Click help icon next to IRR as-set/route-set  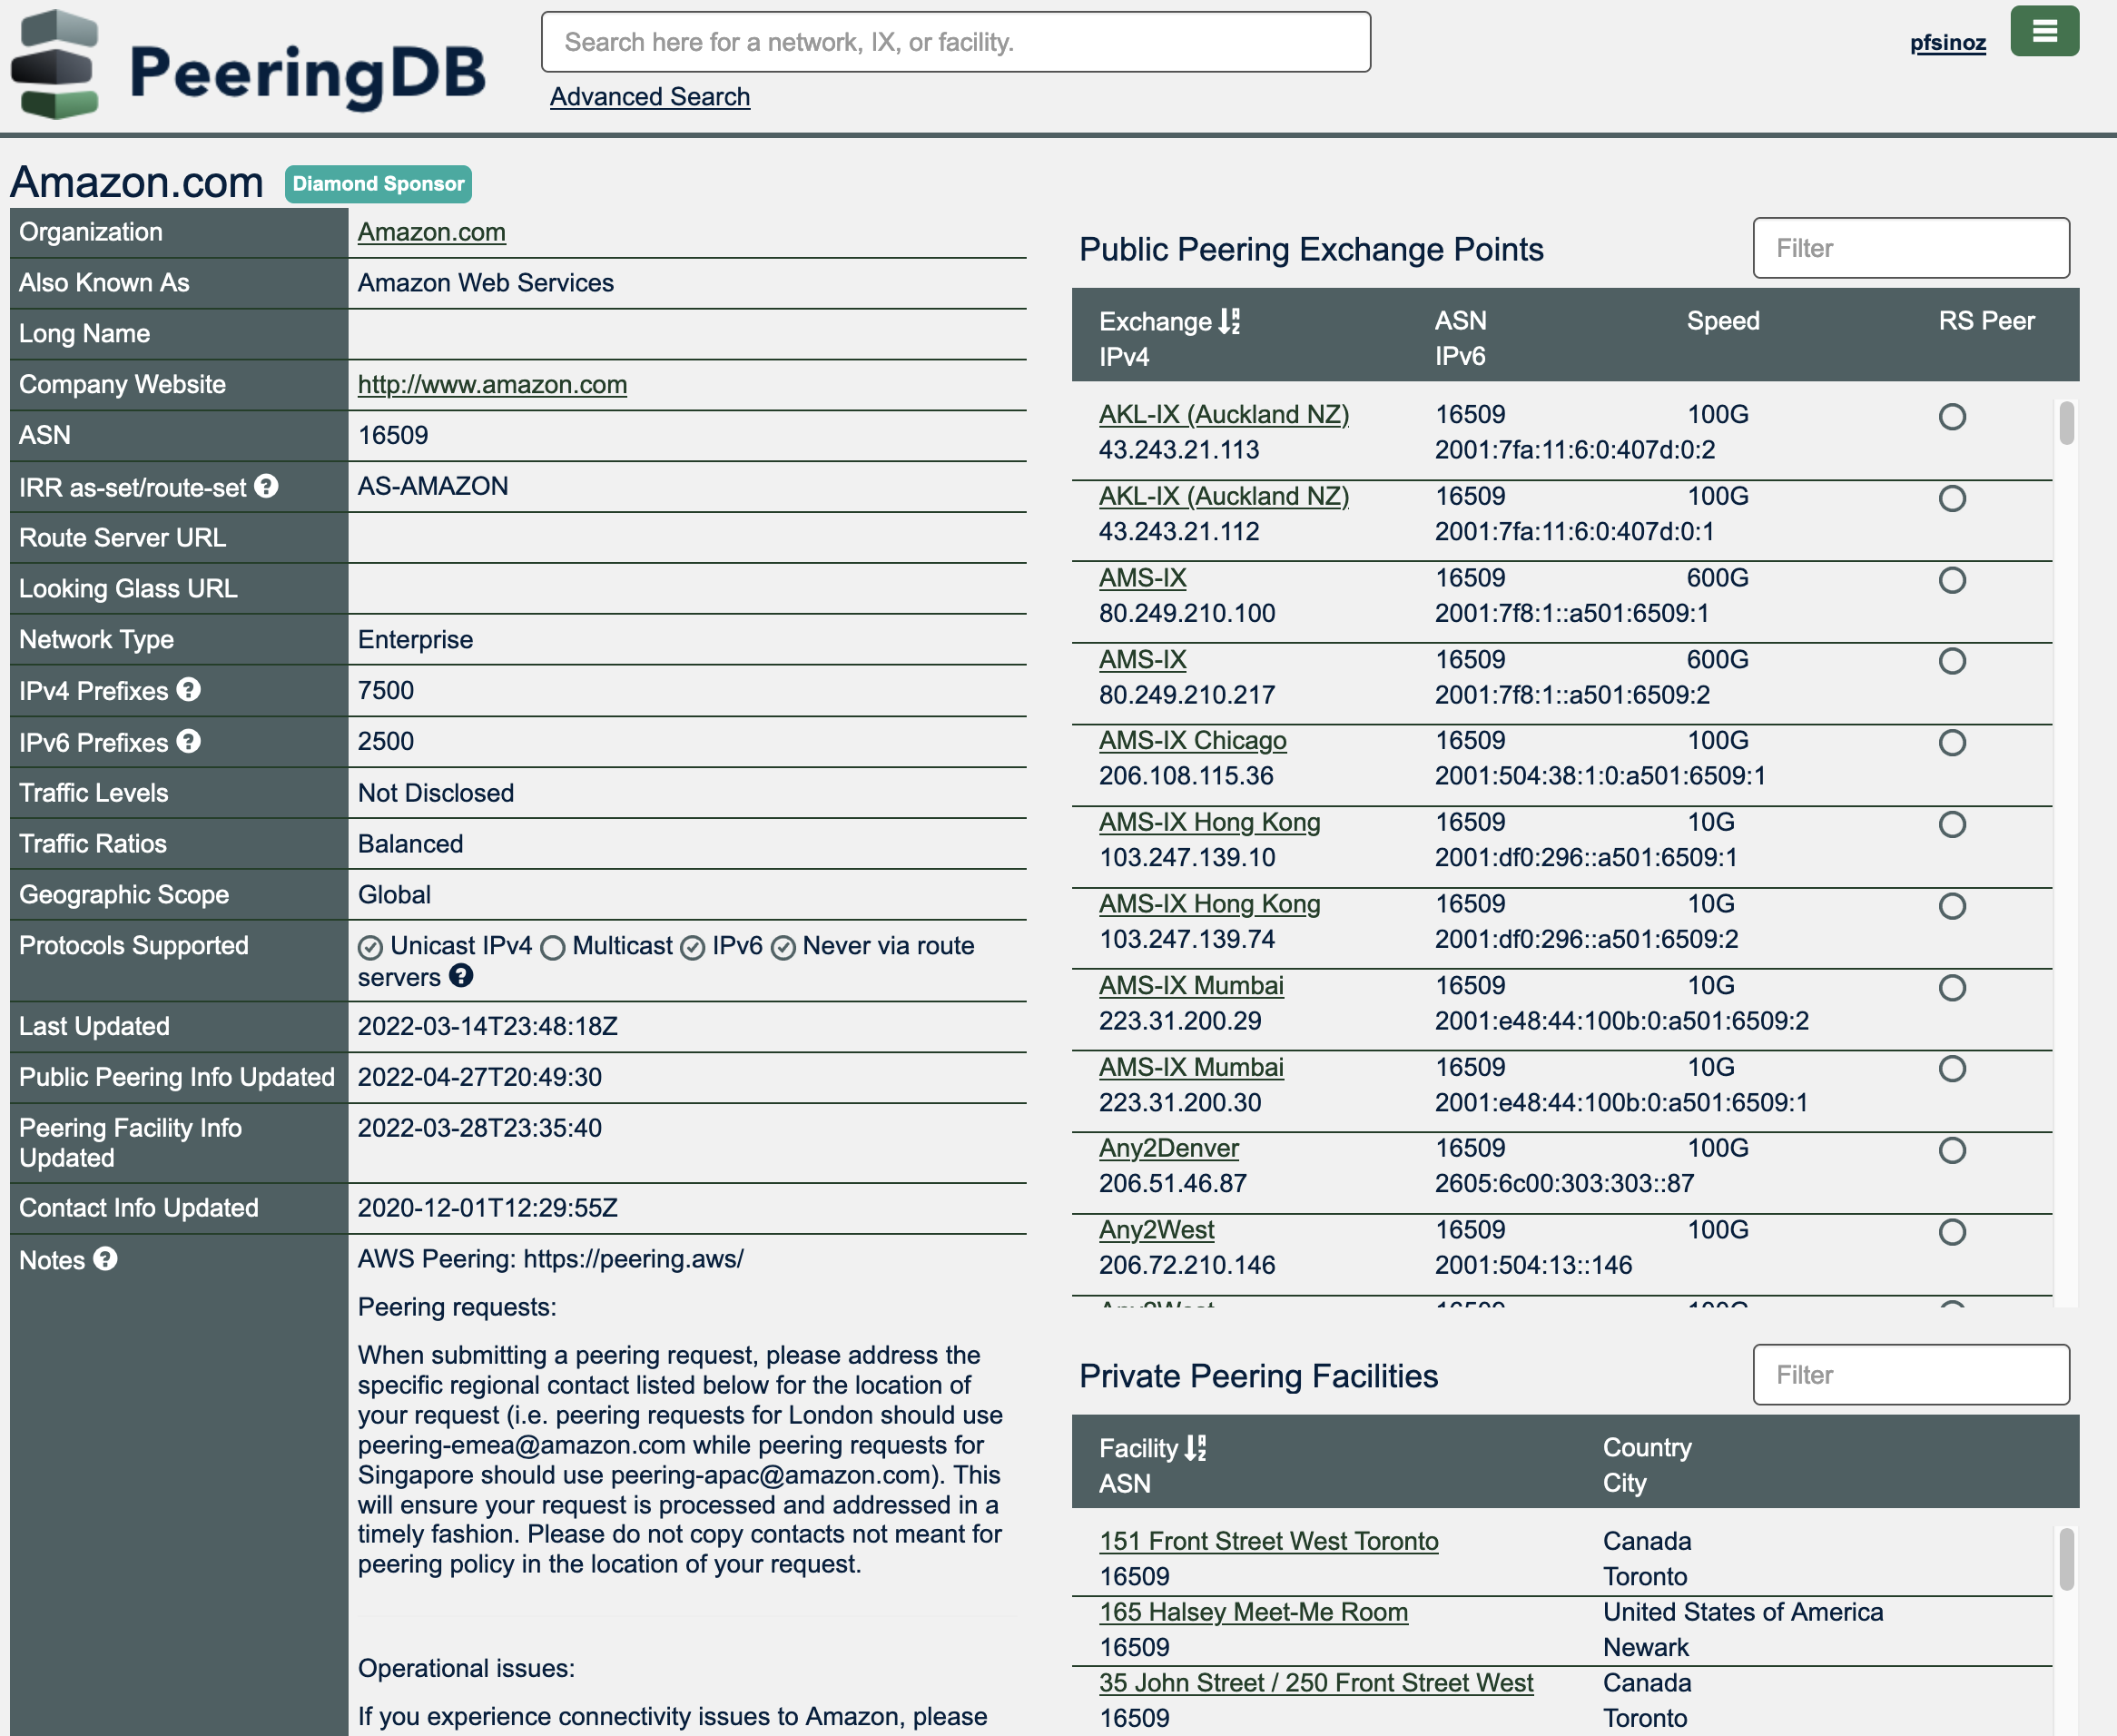click(x=266, y=486)
